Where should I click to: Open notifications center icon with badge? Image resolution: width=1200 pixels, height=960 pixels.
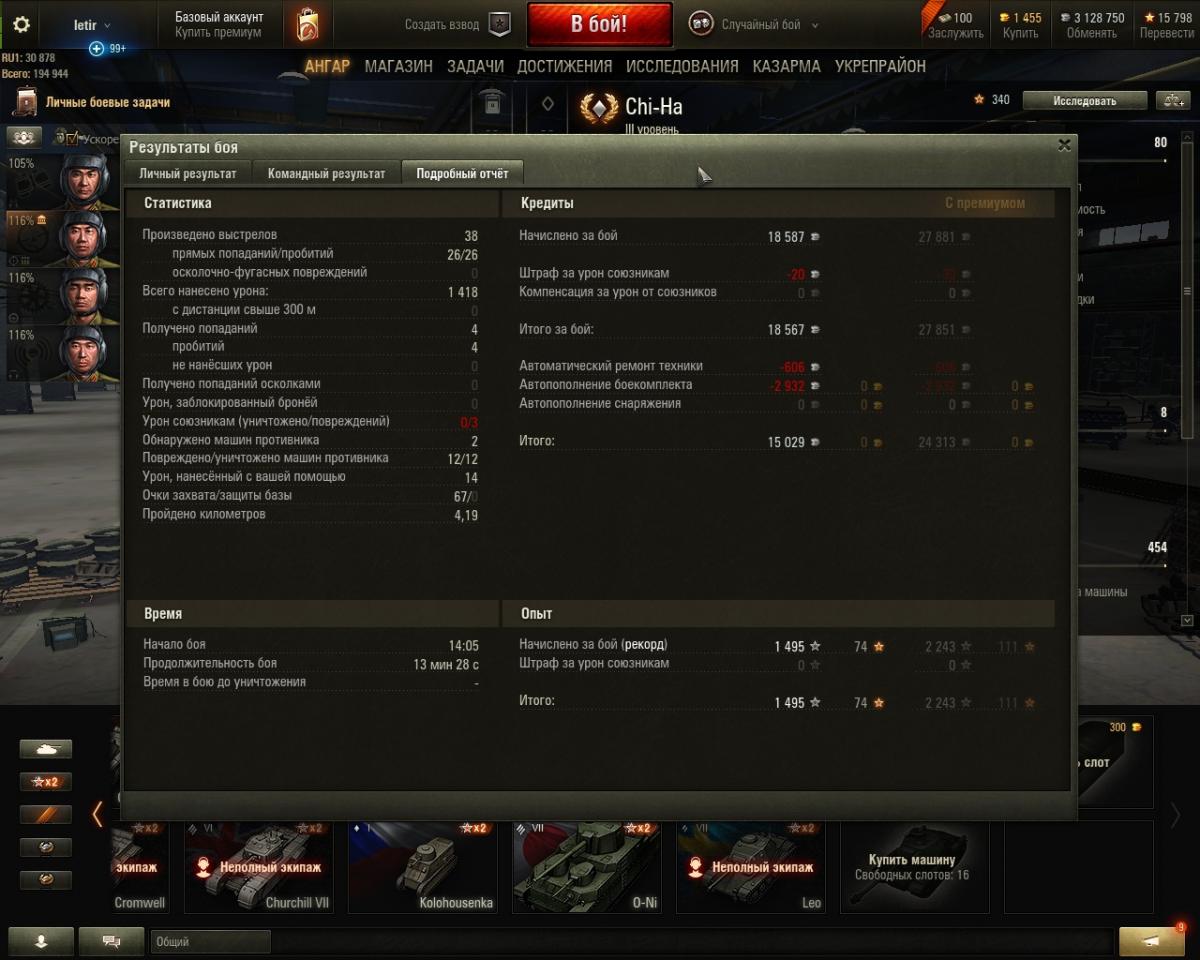1151,940
